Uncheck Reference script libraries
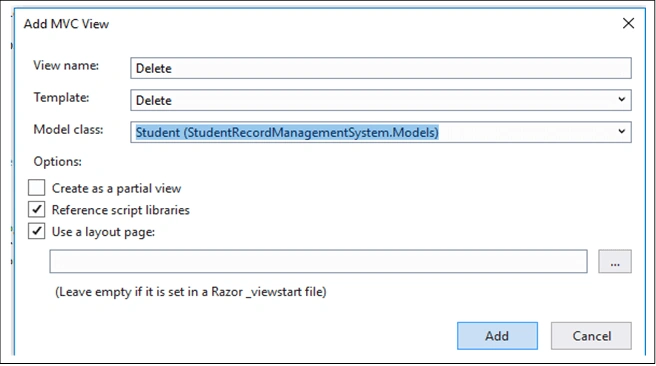 click(36, 209)
